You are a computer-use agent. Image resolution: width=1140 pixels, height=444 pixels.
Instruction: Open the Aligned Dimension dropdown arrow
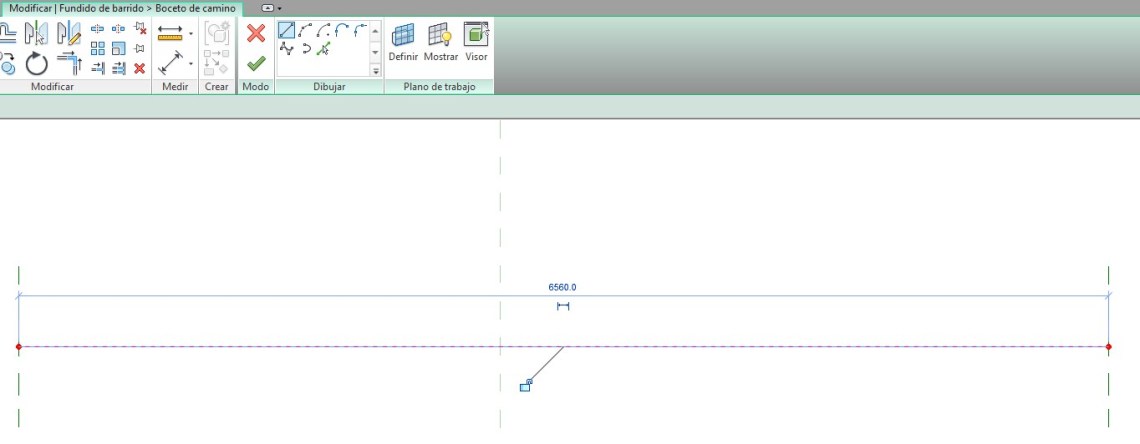pos(191,64)
